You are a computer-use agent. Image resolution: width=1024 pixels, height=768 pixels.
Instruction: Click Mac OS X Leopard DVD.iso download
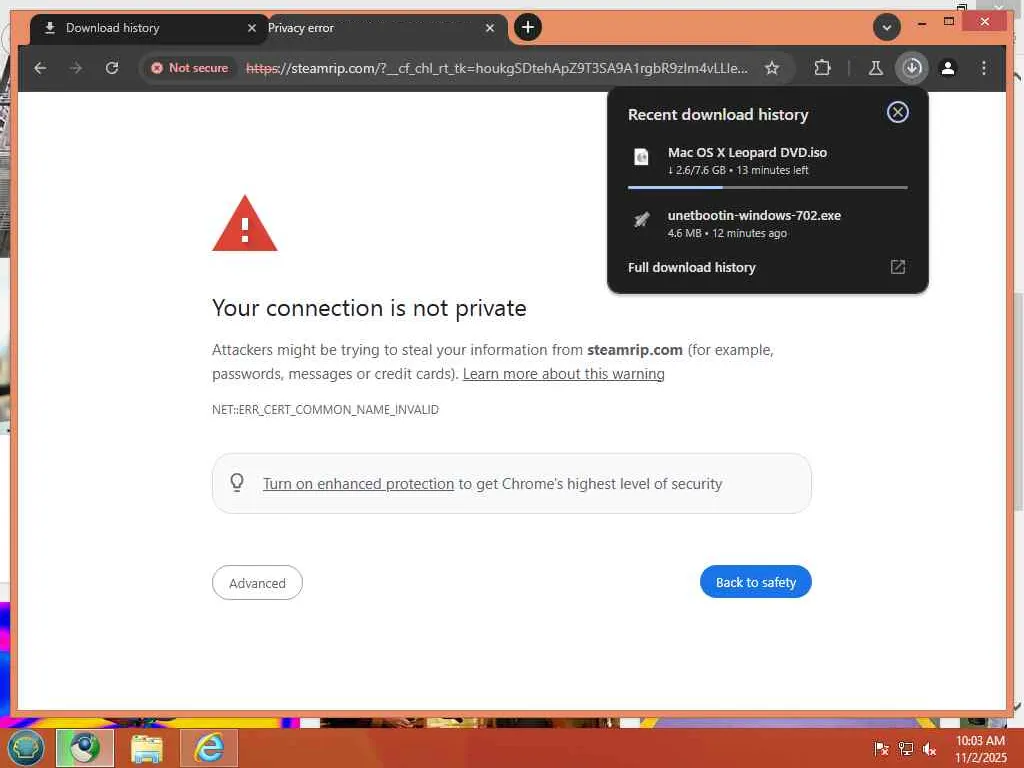767,161
